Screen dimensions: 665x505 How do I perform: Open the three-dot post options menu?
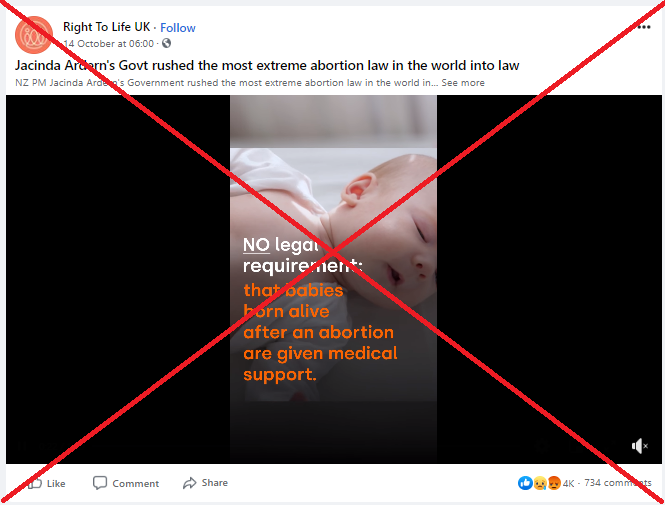pyautogui.click(x=643, y=27)
